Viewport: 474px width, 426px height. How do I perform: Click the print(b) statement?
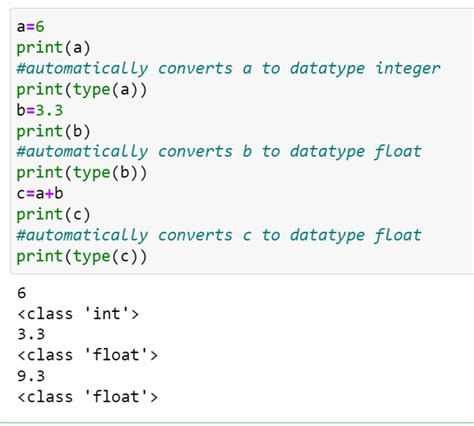53,131
